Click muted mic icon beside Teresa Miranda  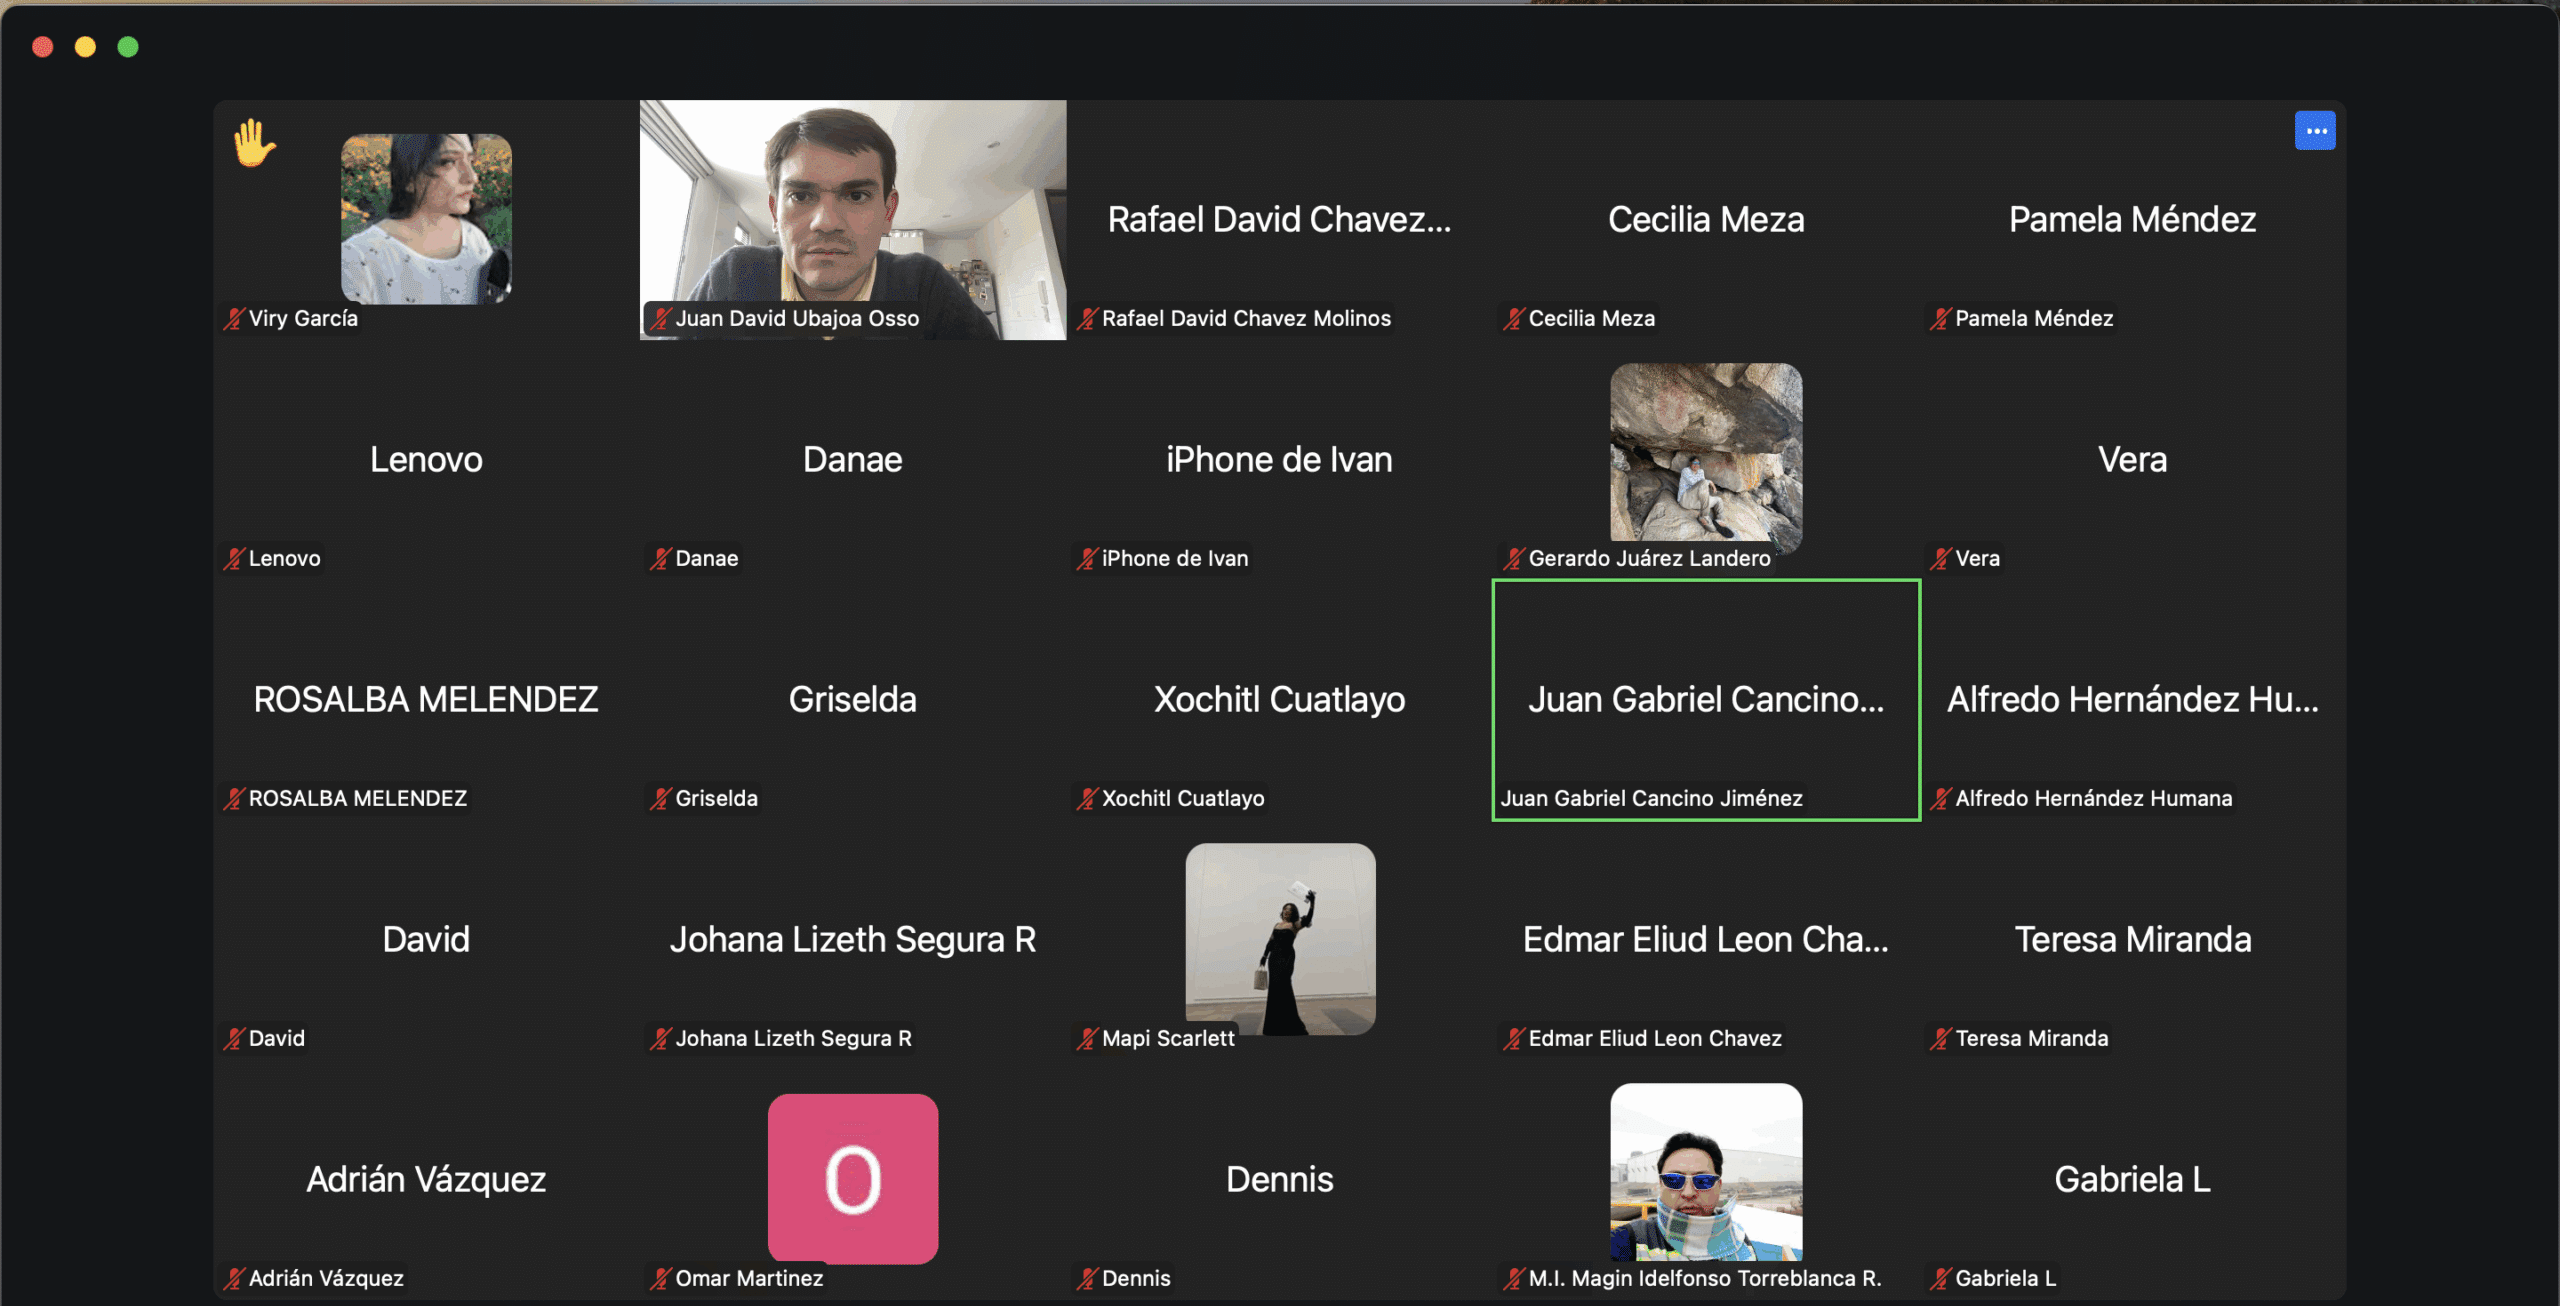1940,1039
